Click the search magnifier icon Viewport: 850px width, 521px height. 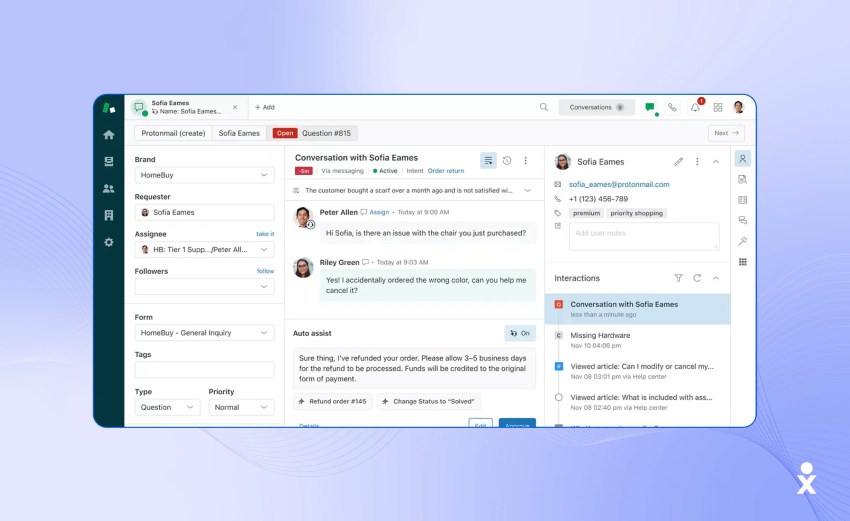click(x=544, y=107)
